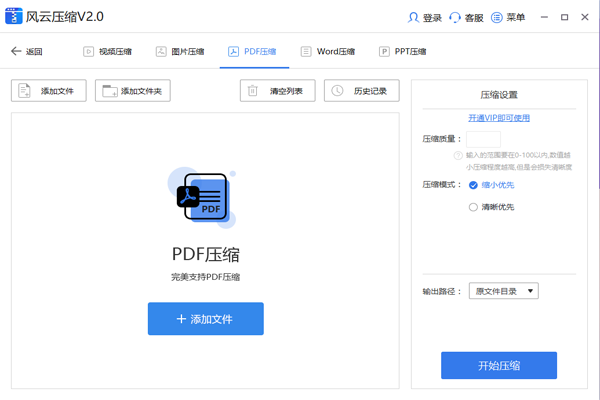Select the 缩小优先 radio option

[473, 185]
